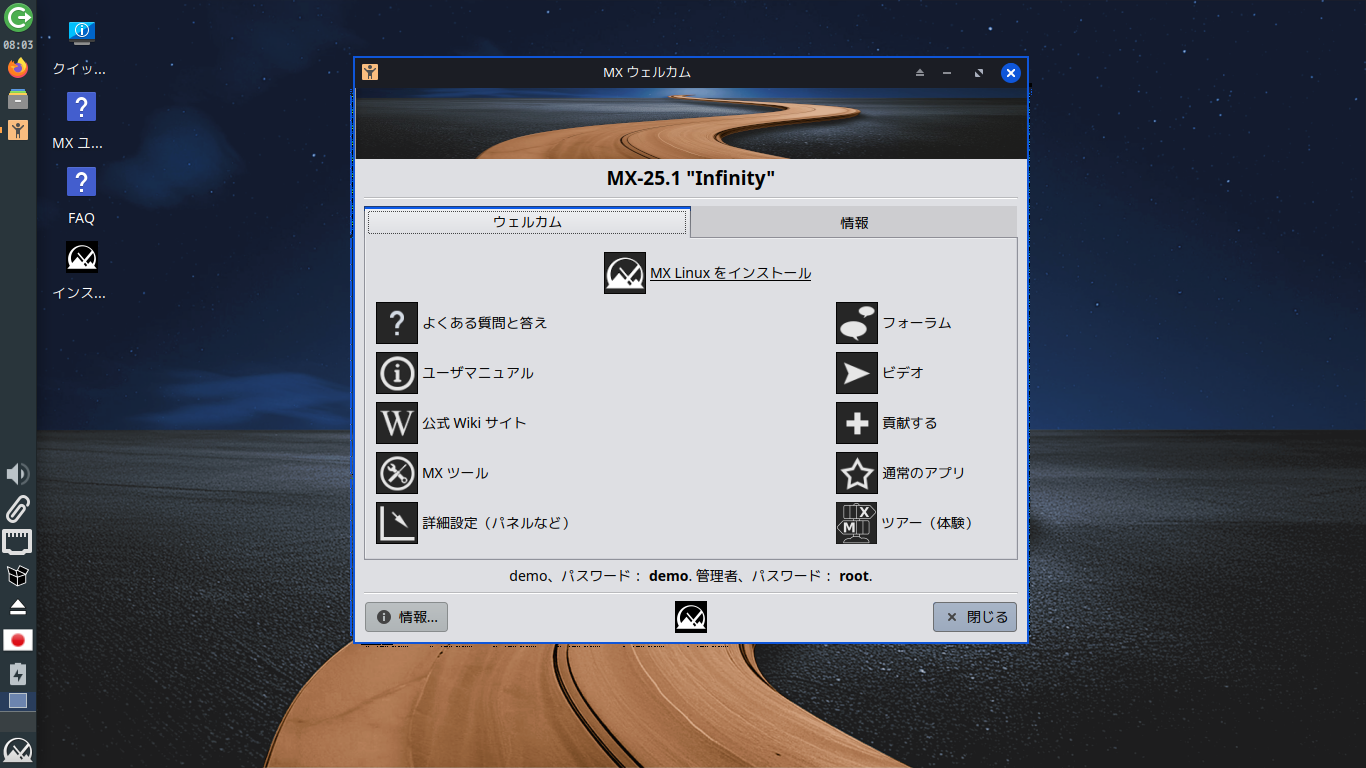This screenshot has width=1366, height=768.
Task: Click the eject removable media icon
Action: (x=18, y=607)
